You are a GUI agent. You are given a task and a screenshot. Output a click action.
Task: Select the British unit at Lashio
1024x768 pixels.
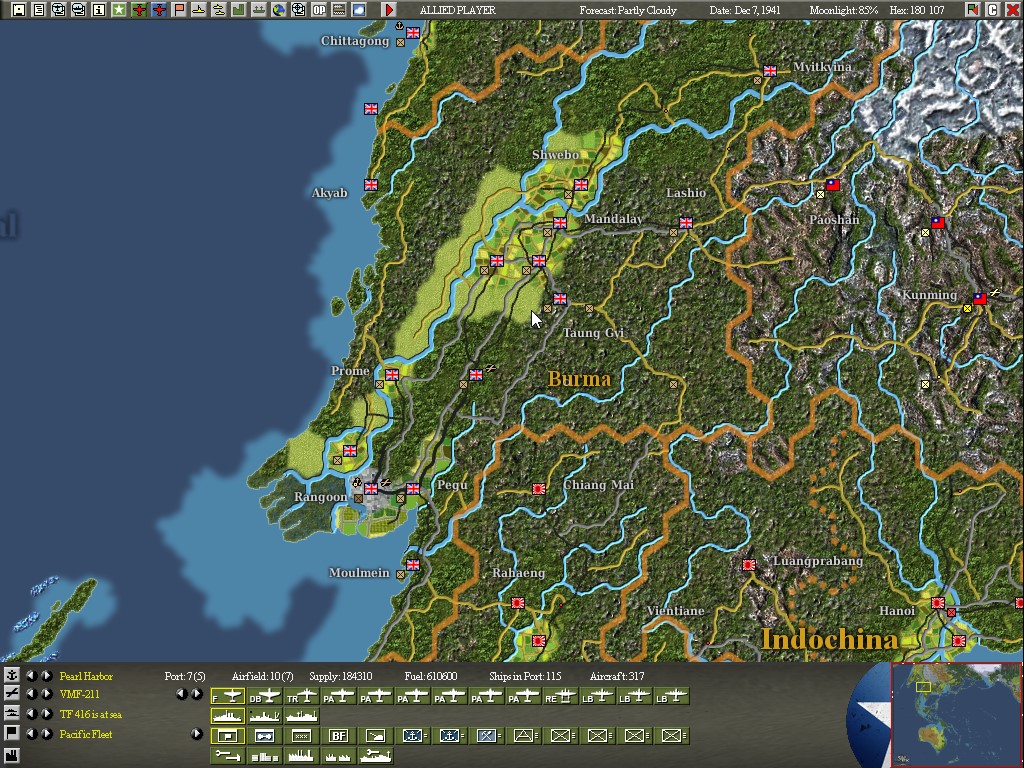[x=686, y=223]
